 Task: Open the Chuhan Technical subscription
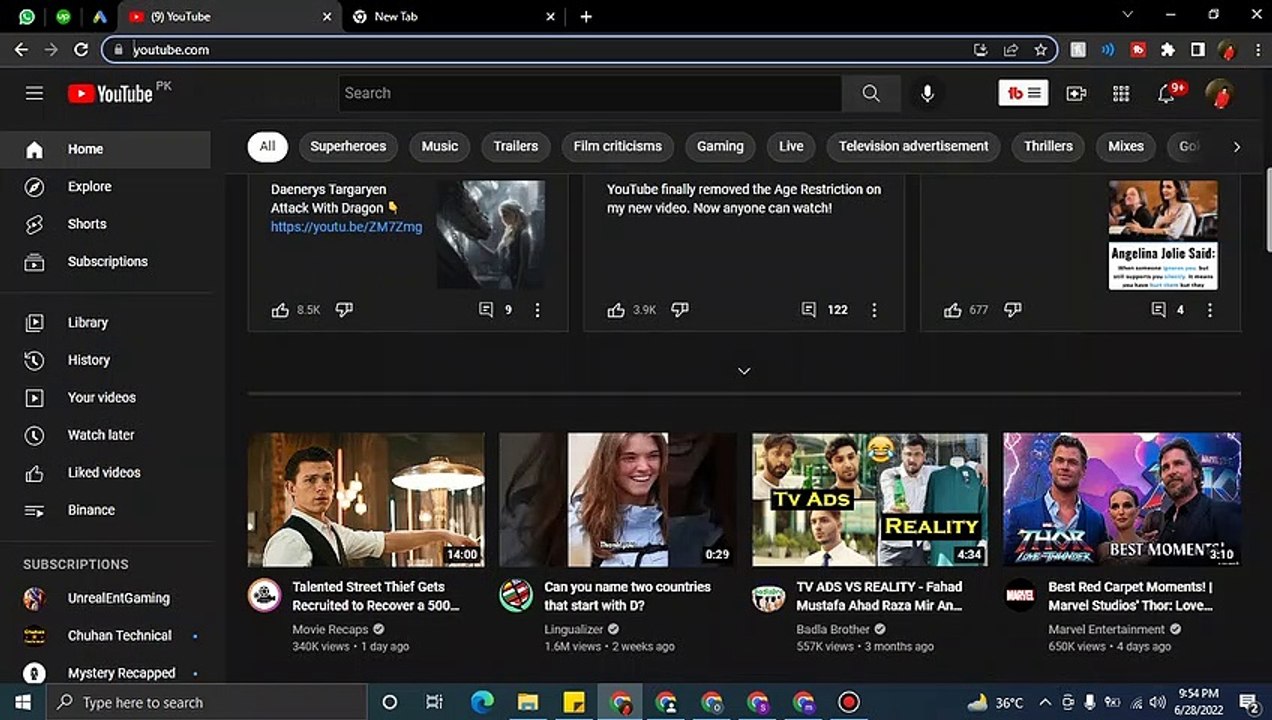(x=105, y=636)
